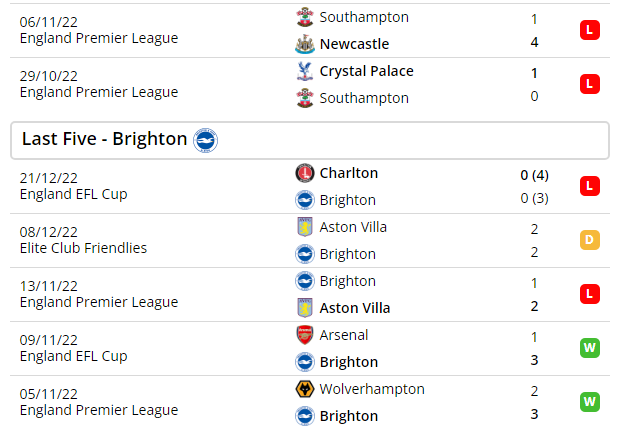The height and width of the screenshot is (429, 621).
Task: Click the Brighton crest in section header
Action: tap(206, 140)
